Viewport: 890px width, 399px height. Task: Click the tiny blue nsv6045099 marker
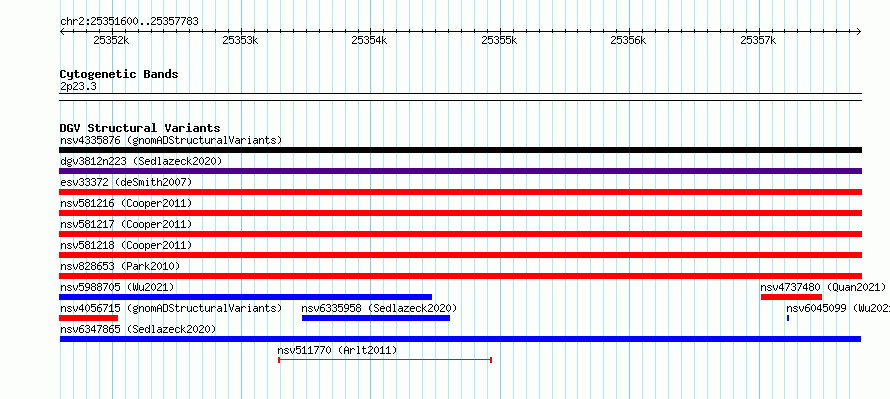[x=788, y=318]
